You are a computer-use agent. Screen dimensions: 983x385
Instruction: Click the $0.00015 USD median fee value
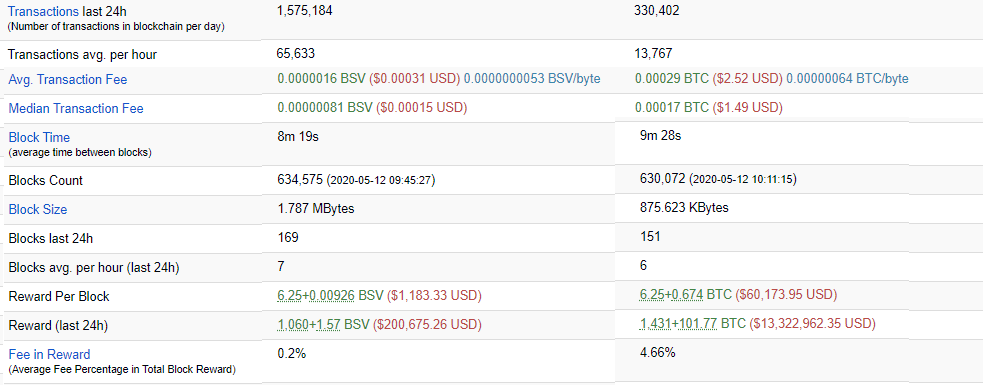tap(423, 108)
